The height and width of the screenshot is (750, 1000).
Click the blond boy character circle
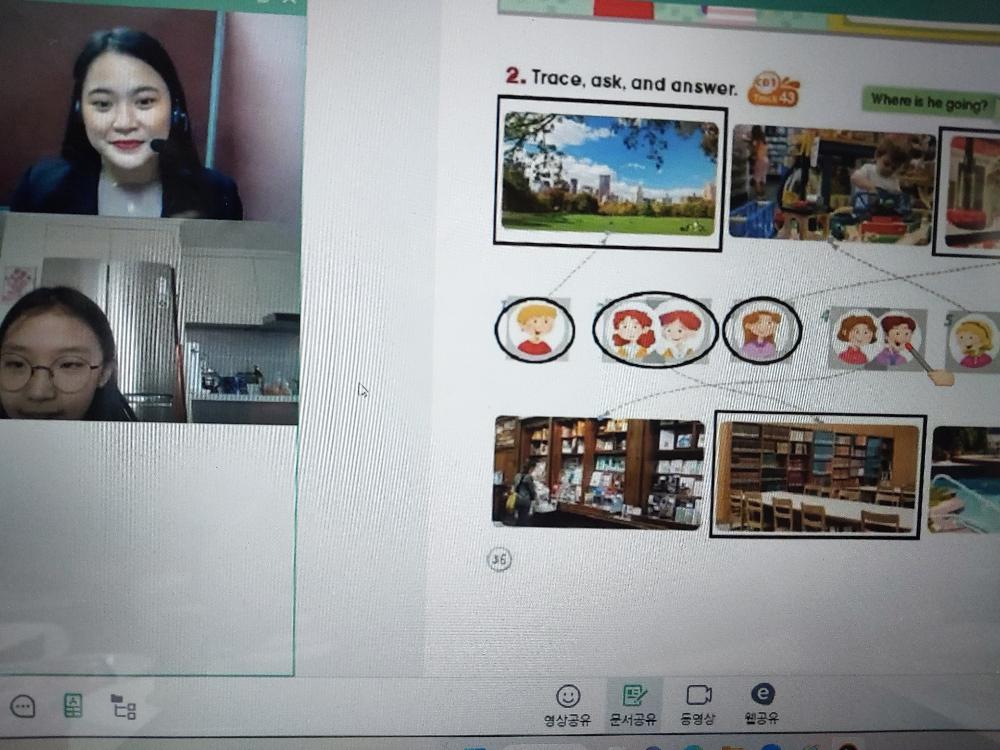(535, 329)
